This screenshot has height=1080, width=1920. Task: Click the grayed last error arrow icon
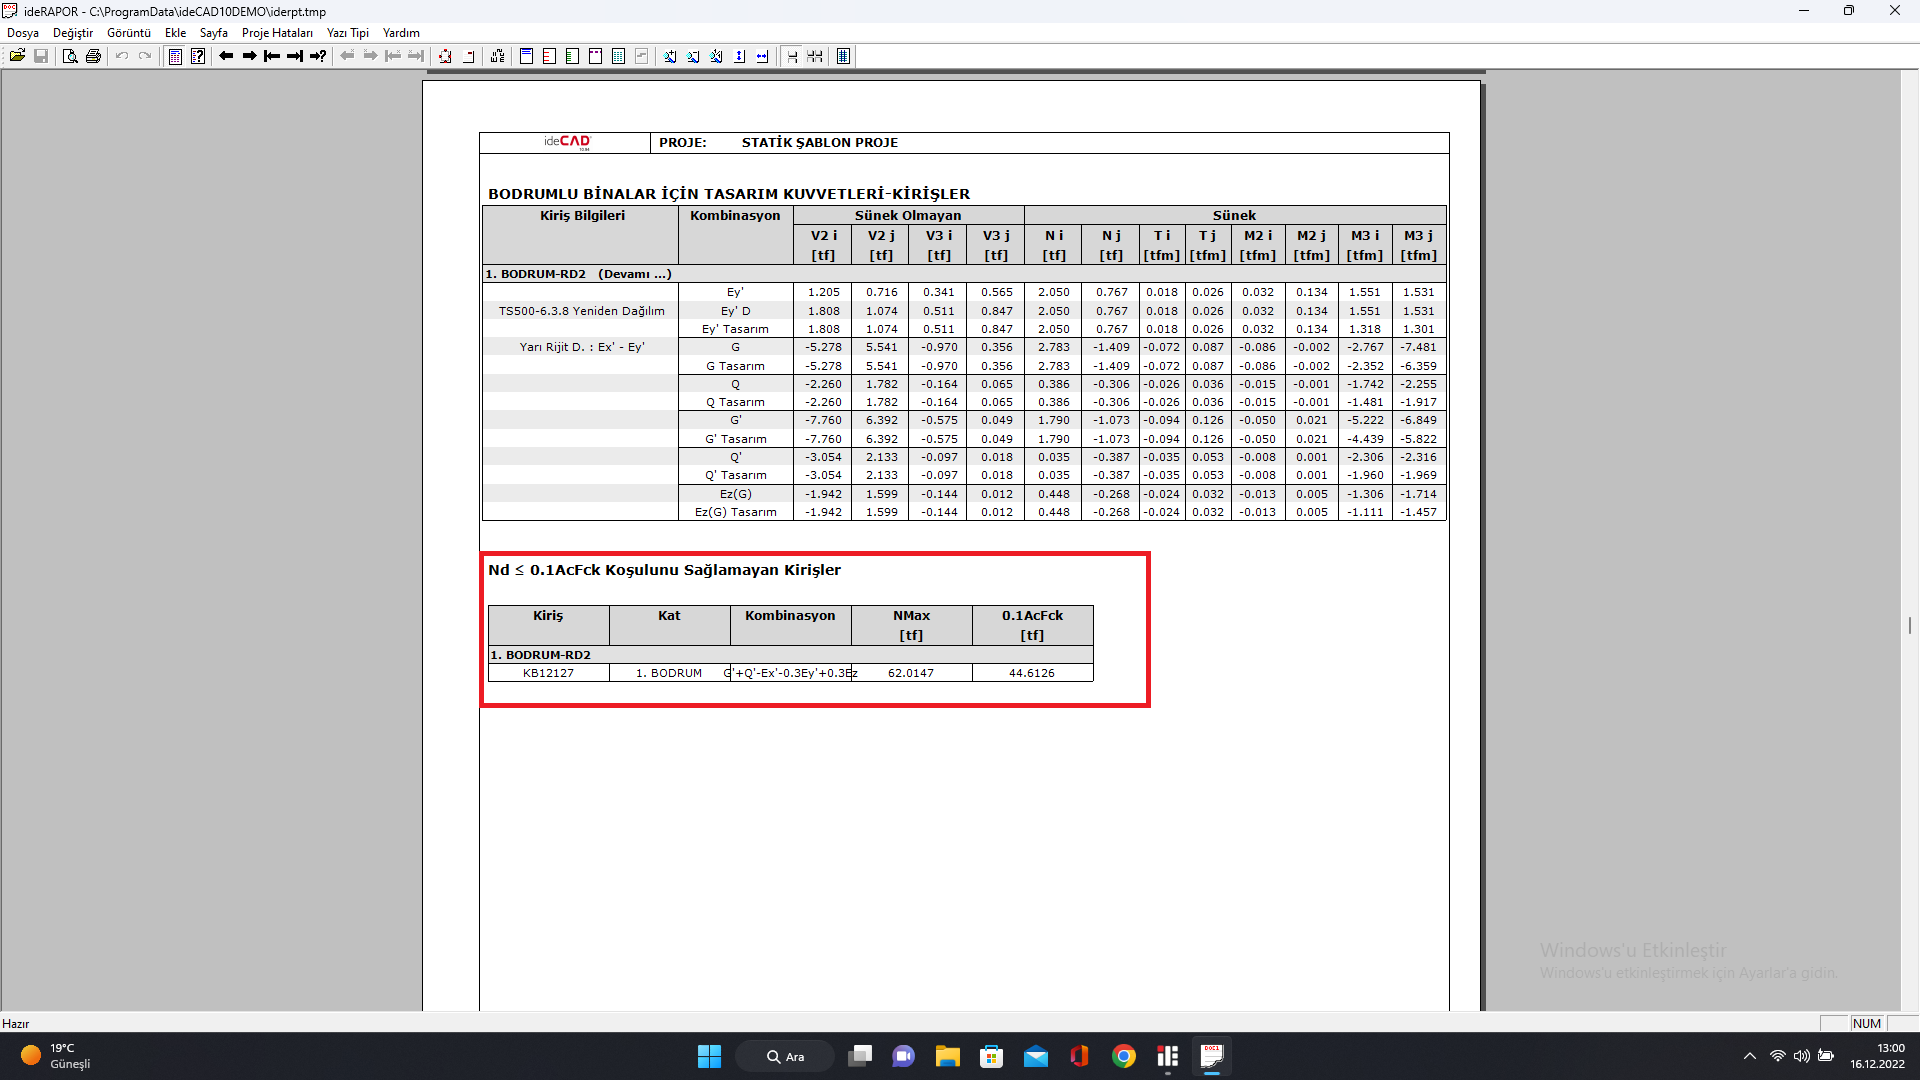coord(416,56)
